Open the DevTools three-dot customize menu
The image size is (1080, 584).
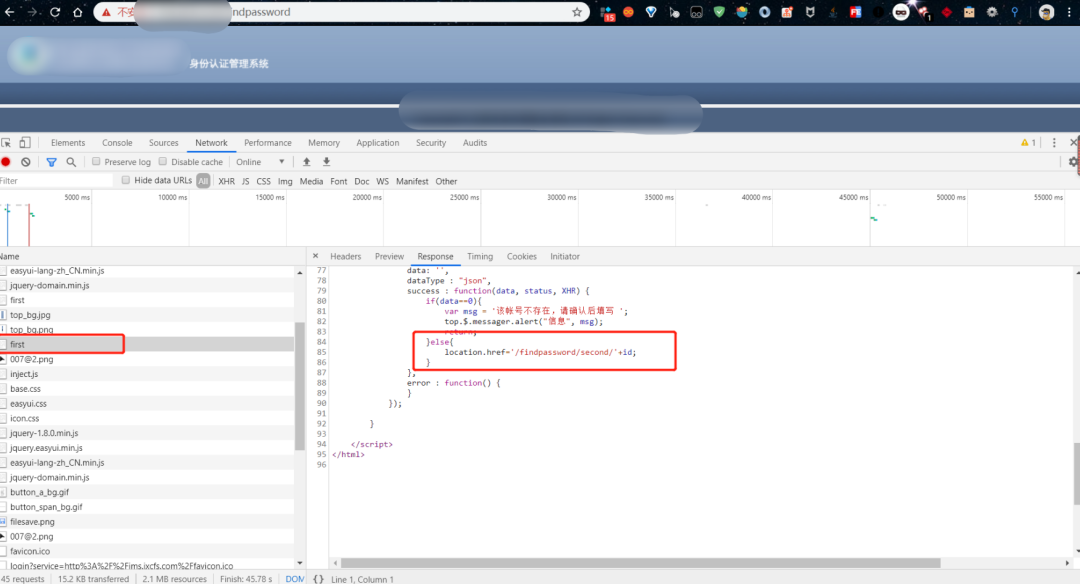tap(1054, 143)
